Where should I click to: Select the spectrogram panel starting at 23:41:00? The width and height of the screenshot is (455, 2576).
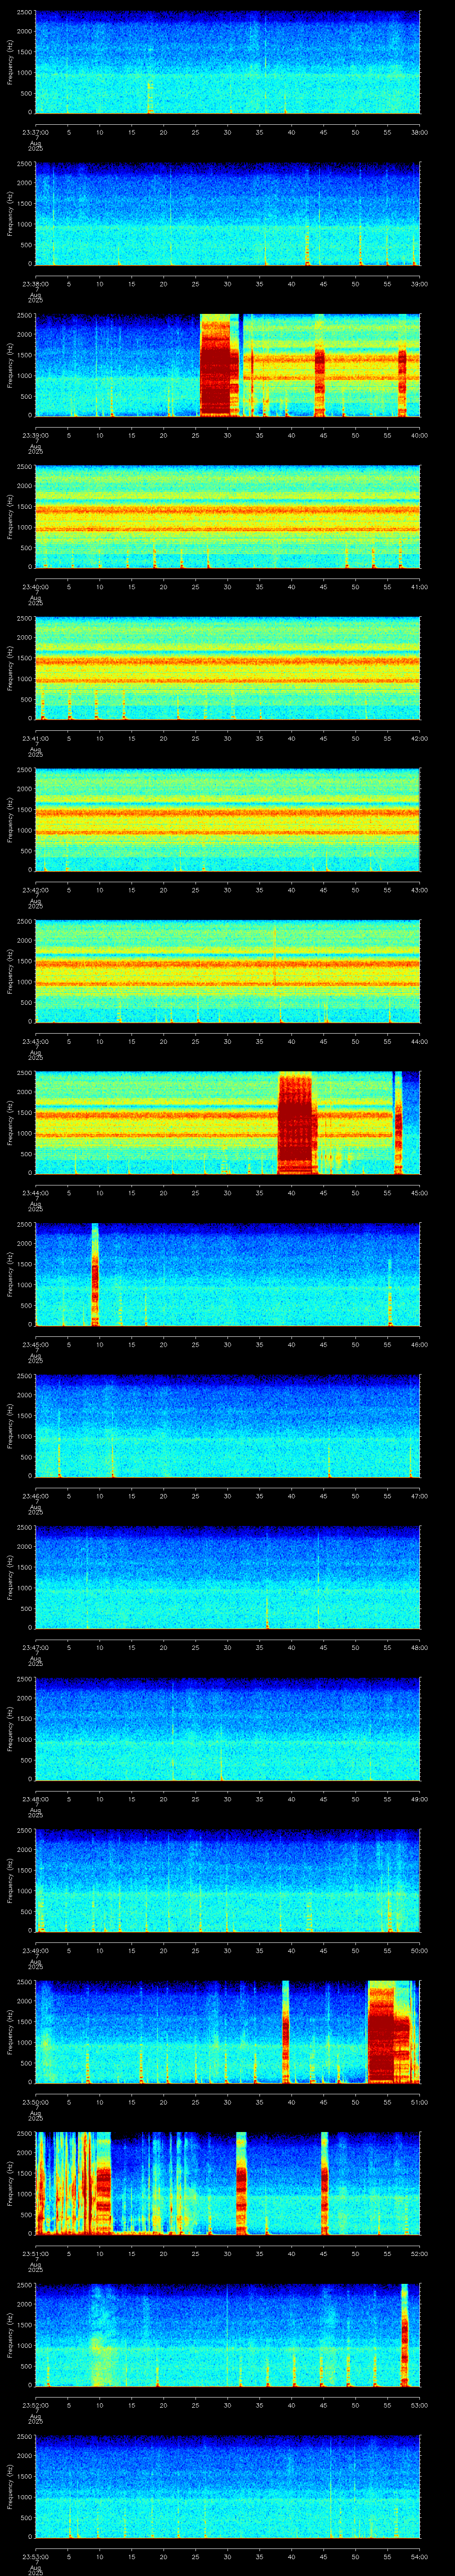(x=227, y=668)
